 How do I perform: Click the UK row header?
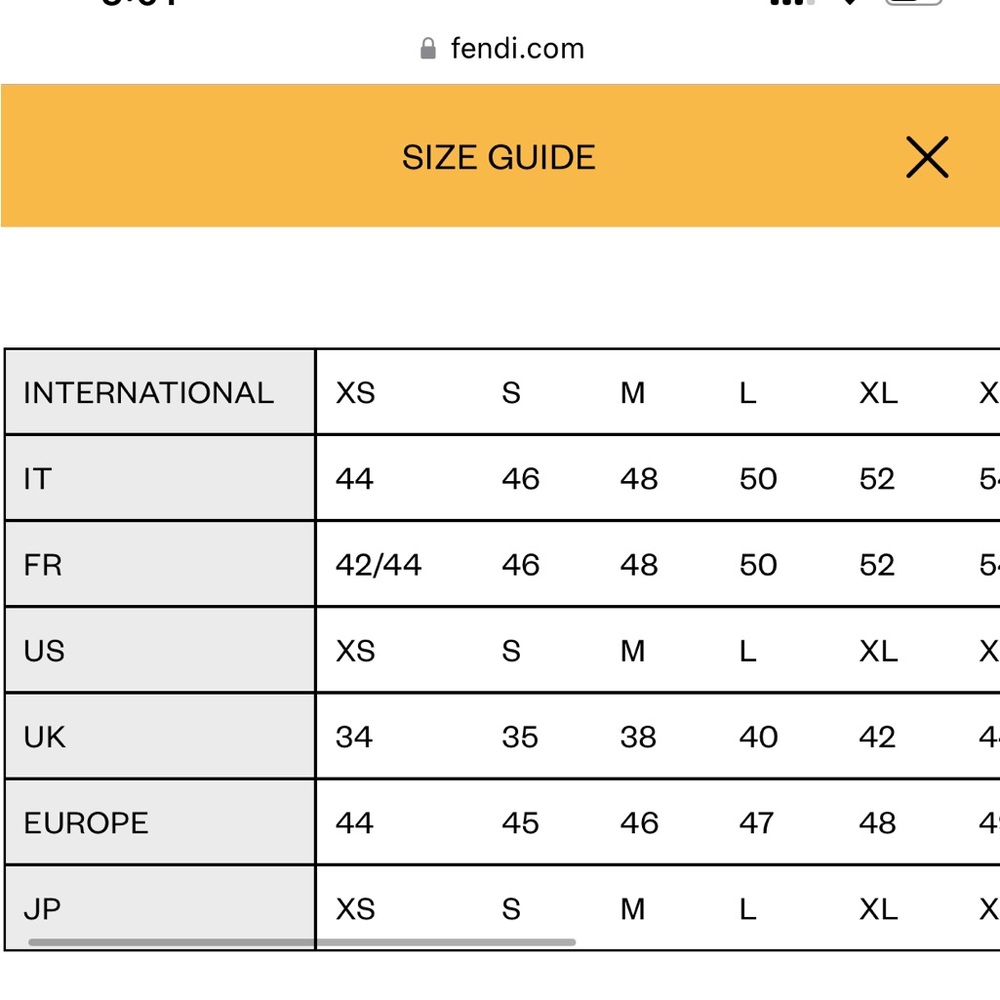coord(44,737)
